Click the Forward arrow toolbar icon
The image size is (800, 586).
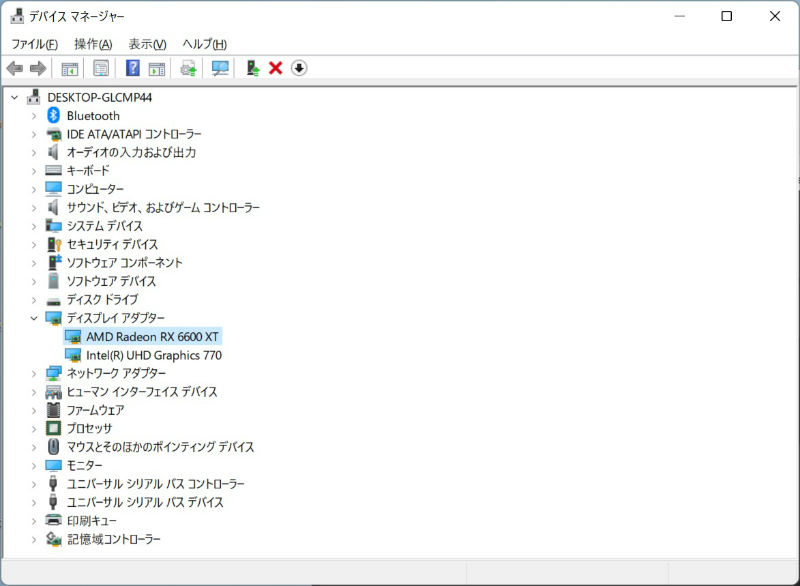click(38, 68)
